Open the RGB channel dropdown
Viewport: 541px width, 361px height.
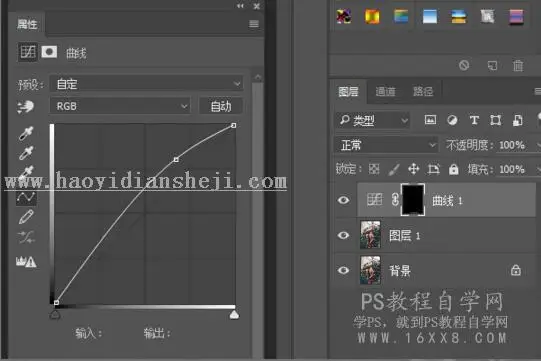pos(120,106)
